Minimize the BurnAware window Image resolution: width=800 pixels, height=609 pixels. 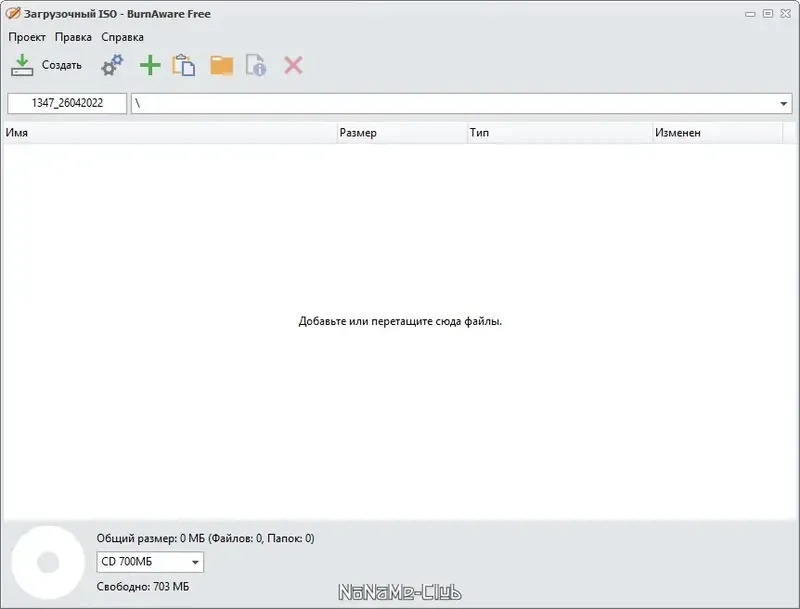(x=750, y=14)
